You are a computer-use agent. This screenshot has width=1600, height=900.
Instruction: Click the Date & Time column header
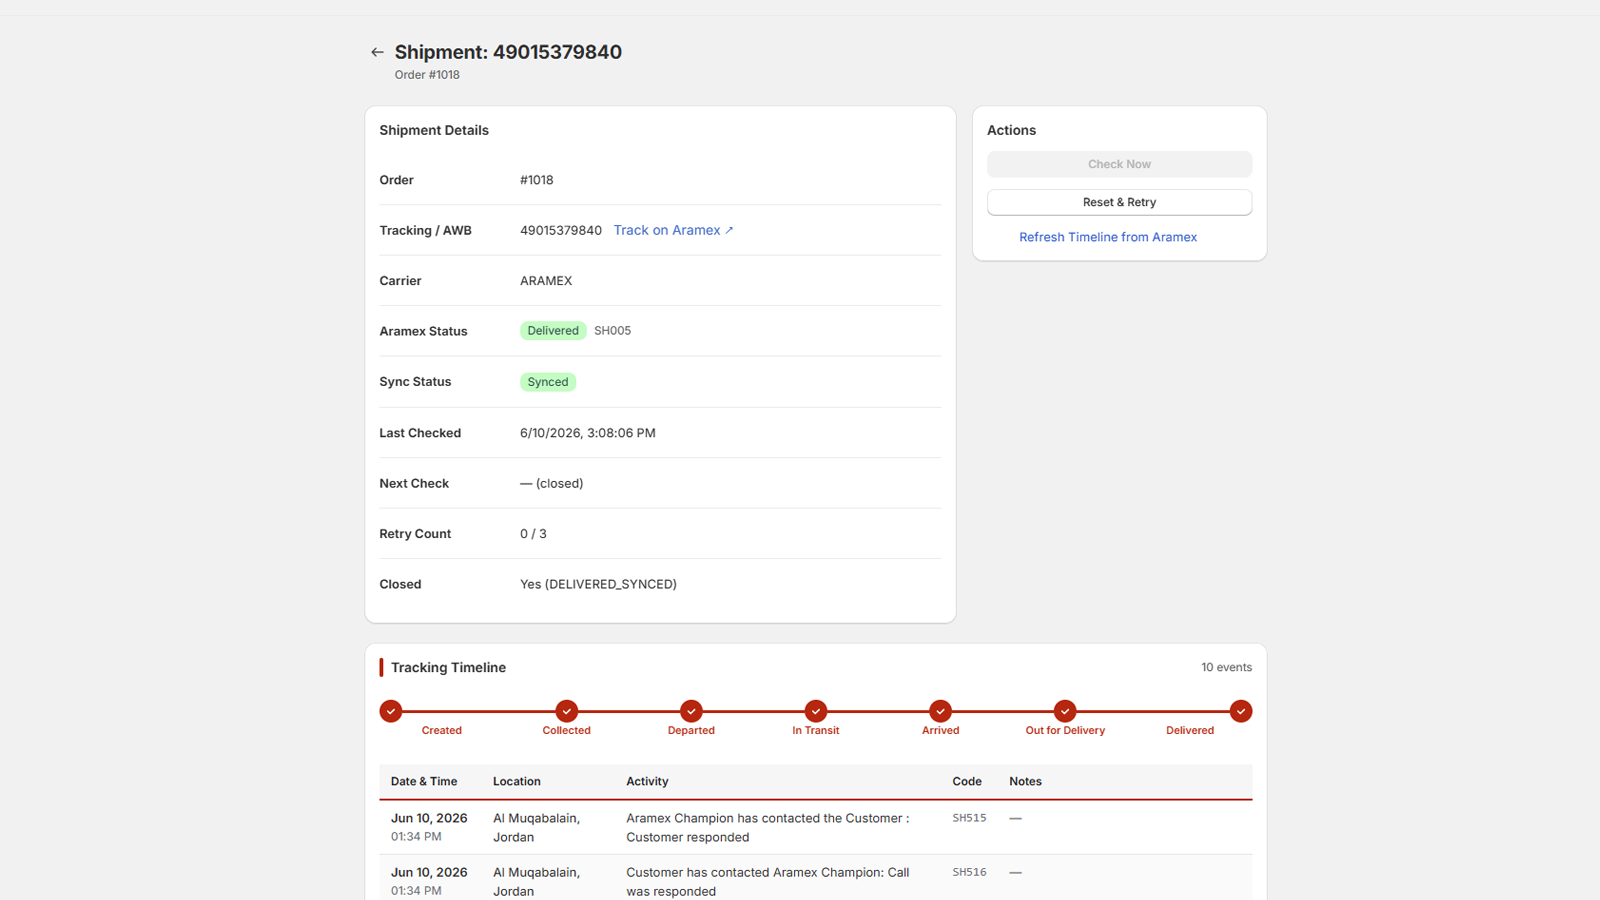[424, 782]
